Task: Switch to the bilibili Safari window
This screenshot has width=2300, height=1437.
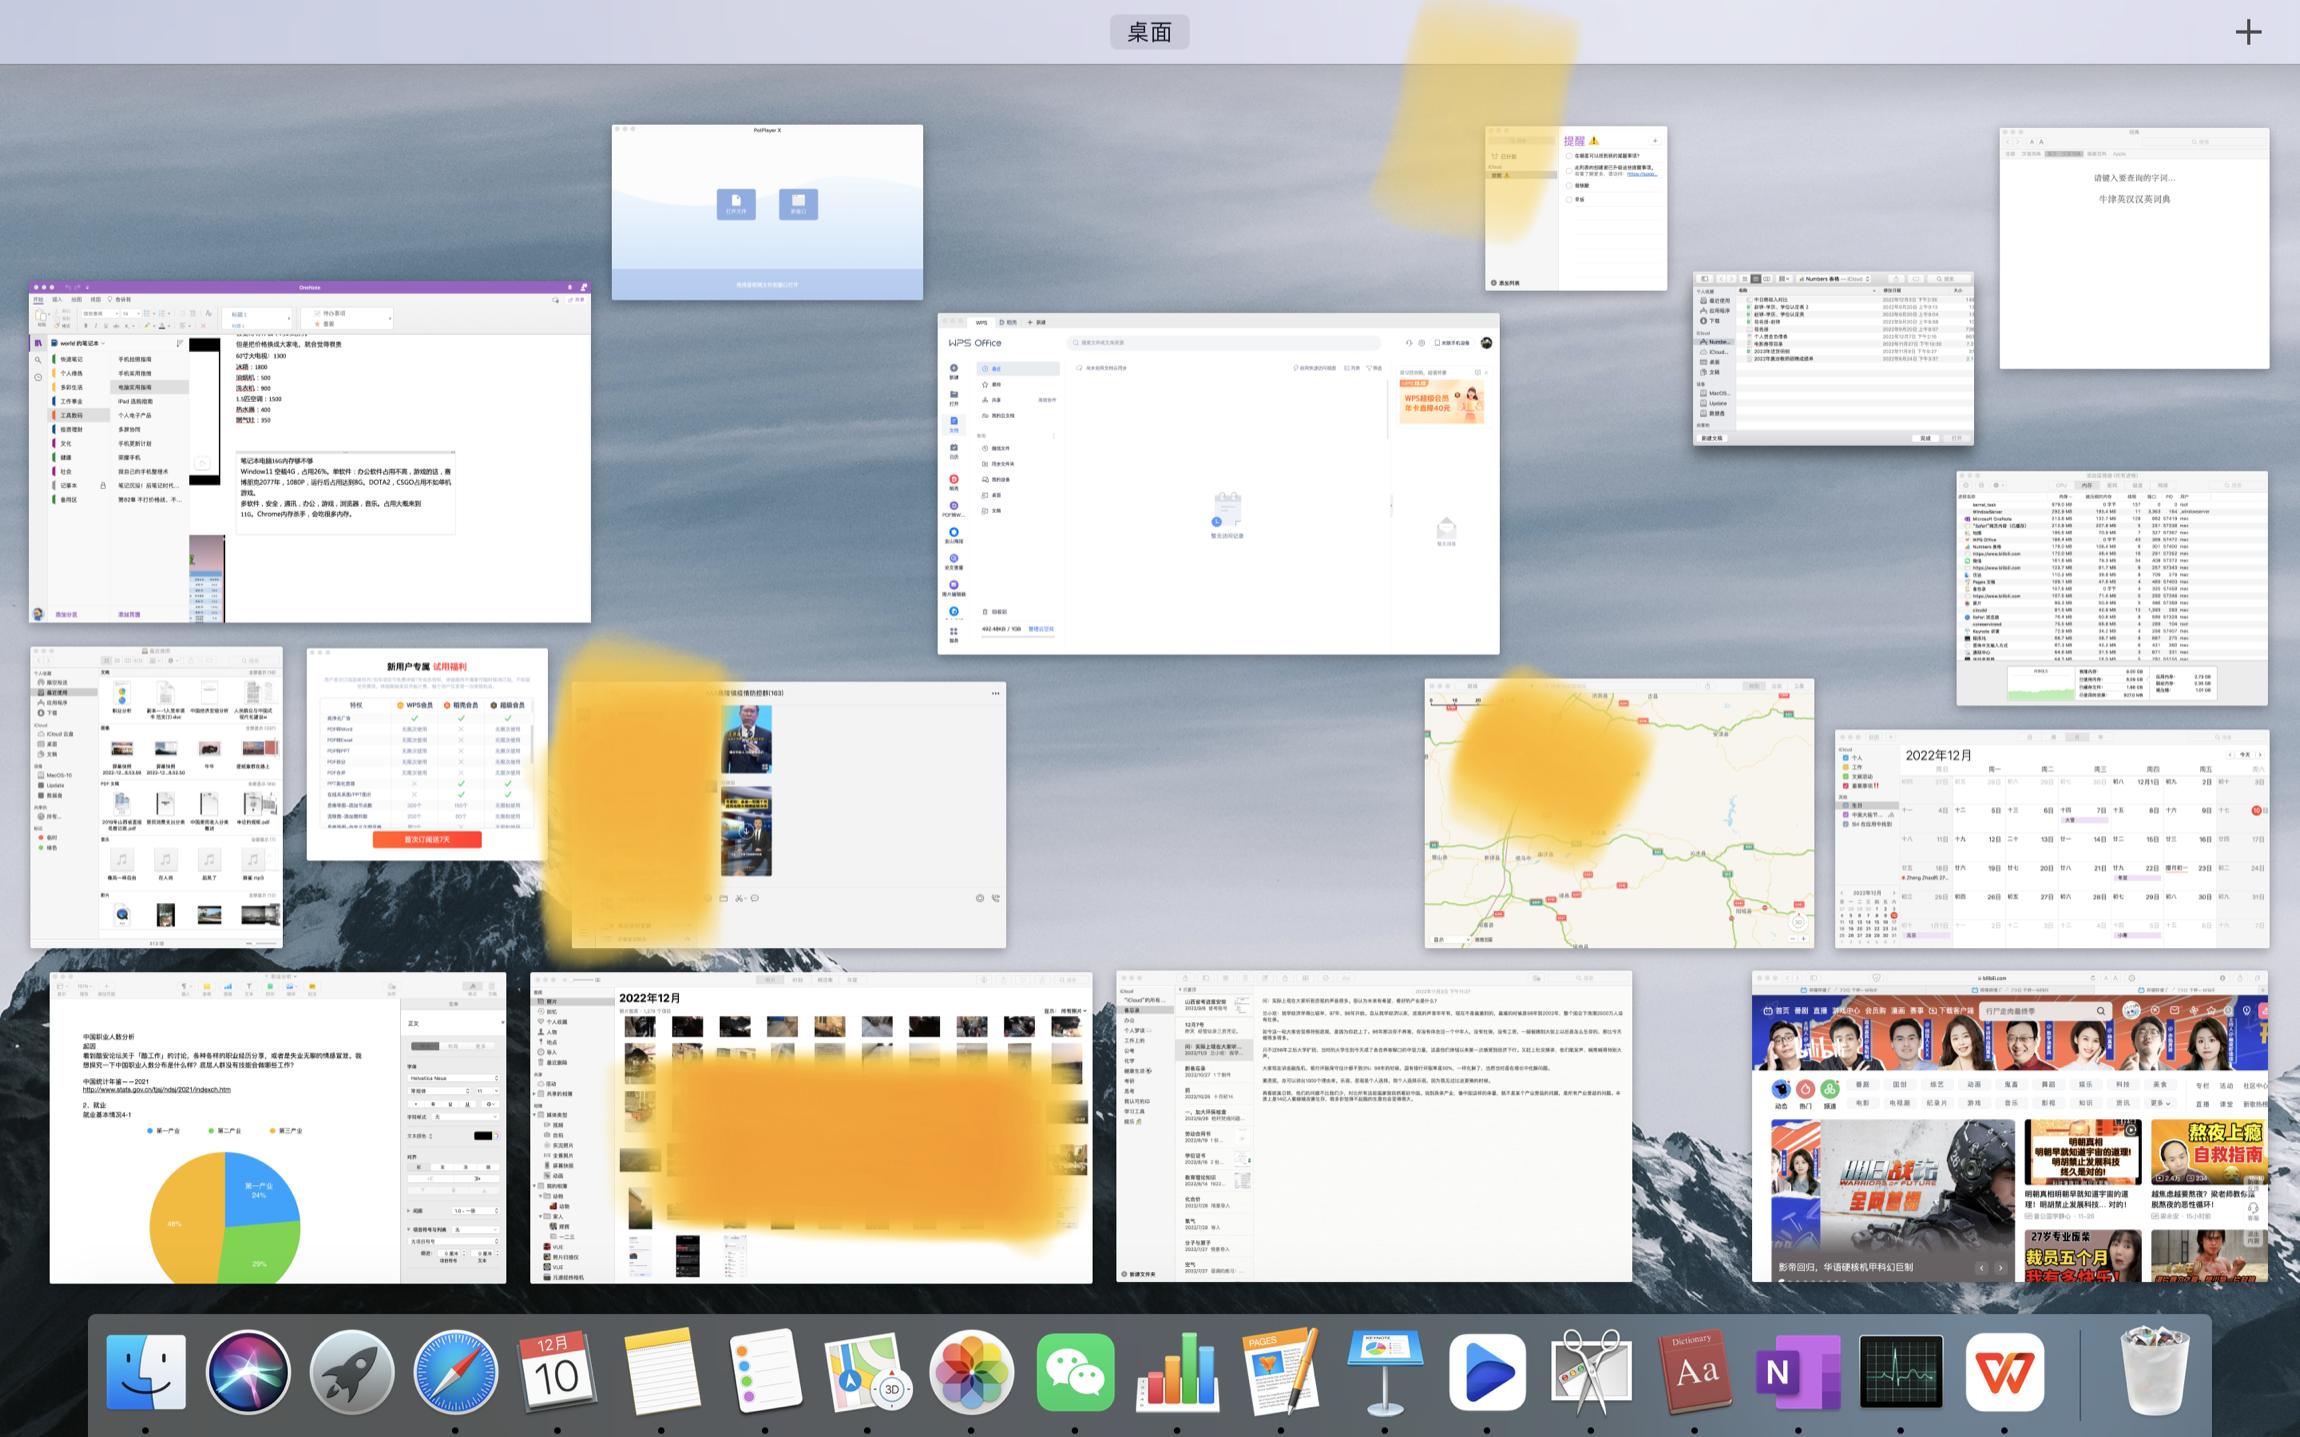Action: pos(2009,1126)
